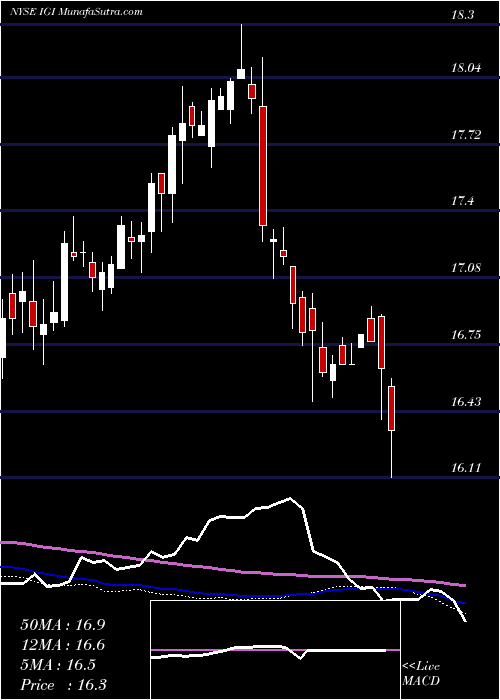Click the 5MA : 16.5 value
500x700 pixels.
(58, 664)
